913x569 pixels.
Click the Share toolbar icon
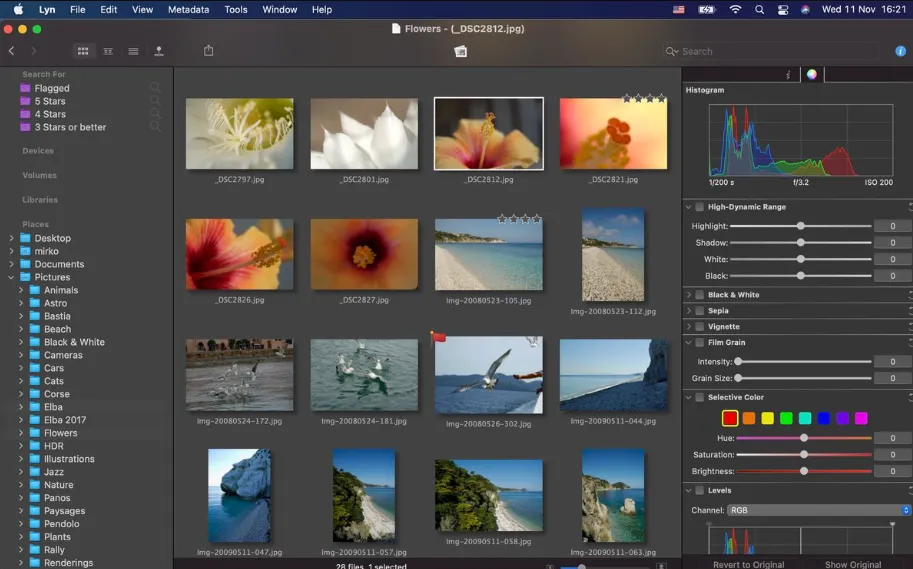(208, 51)
